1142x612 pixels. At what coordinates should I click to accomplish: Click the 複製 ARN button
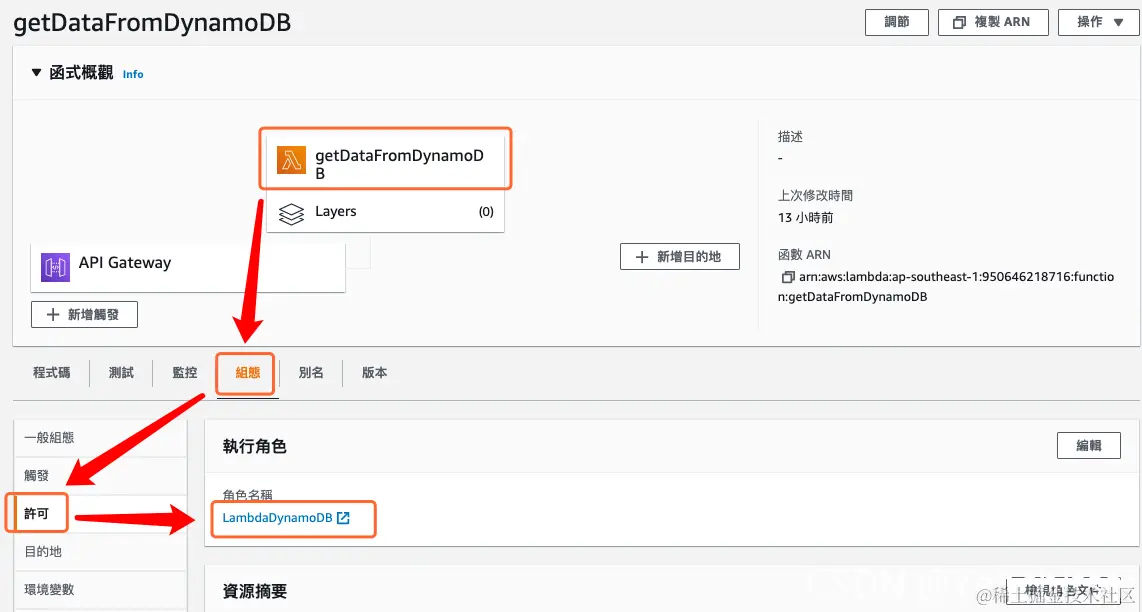tap(993, 23)
